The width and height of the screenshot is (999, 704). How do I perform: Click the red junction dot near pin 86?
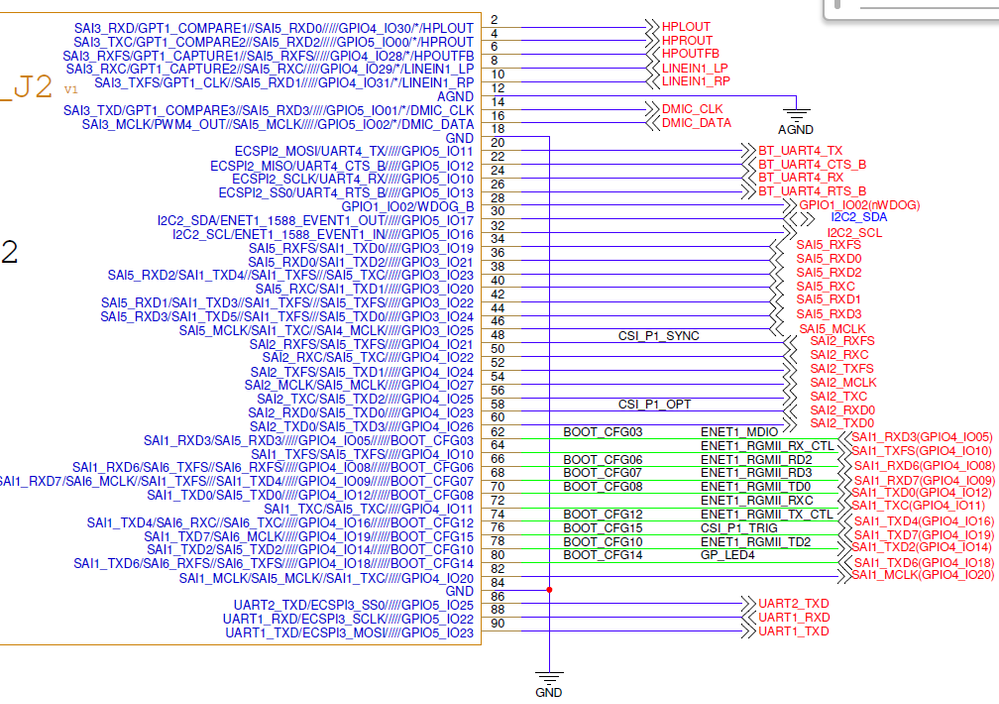click(x=549, y=590)
